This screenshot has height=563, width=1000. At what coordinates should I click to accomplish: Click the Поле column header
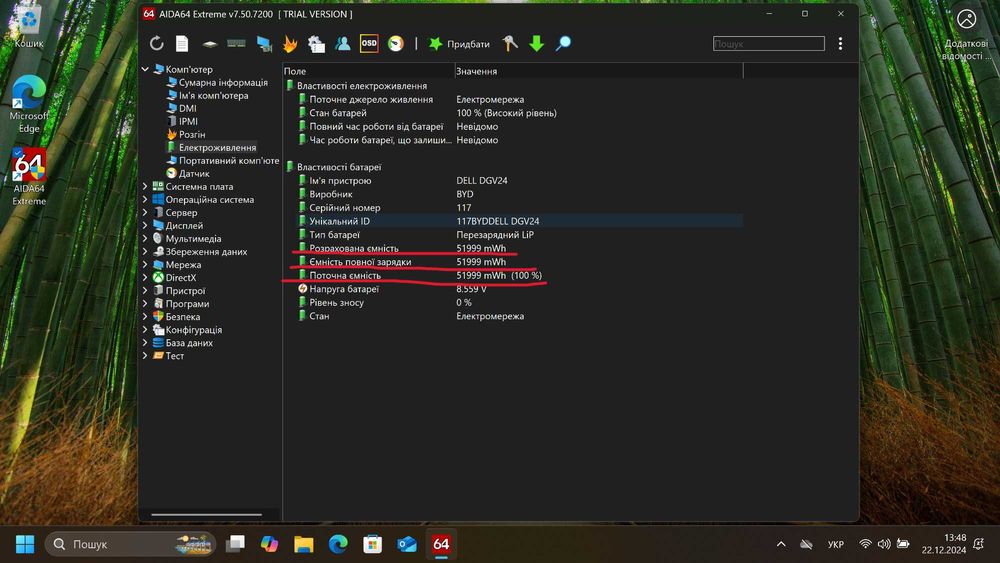[x=369, y=71]
